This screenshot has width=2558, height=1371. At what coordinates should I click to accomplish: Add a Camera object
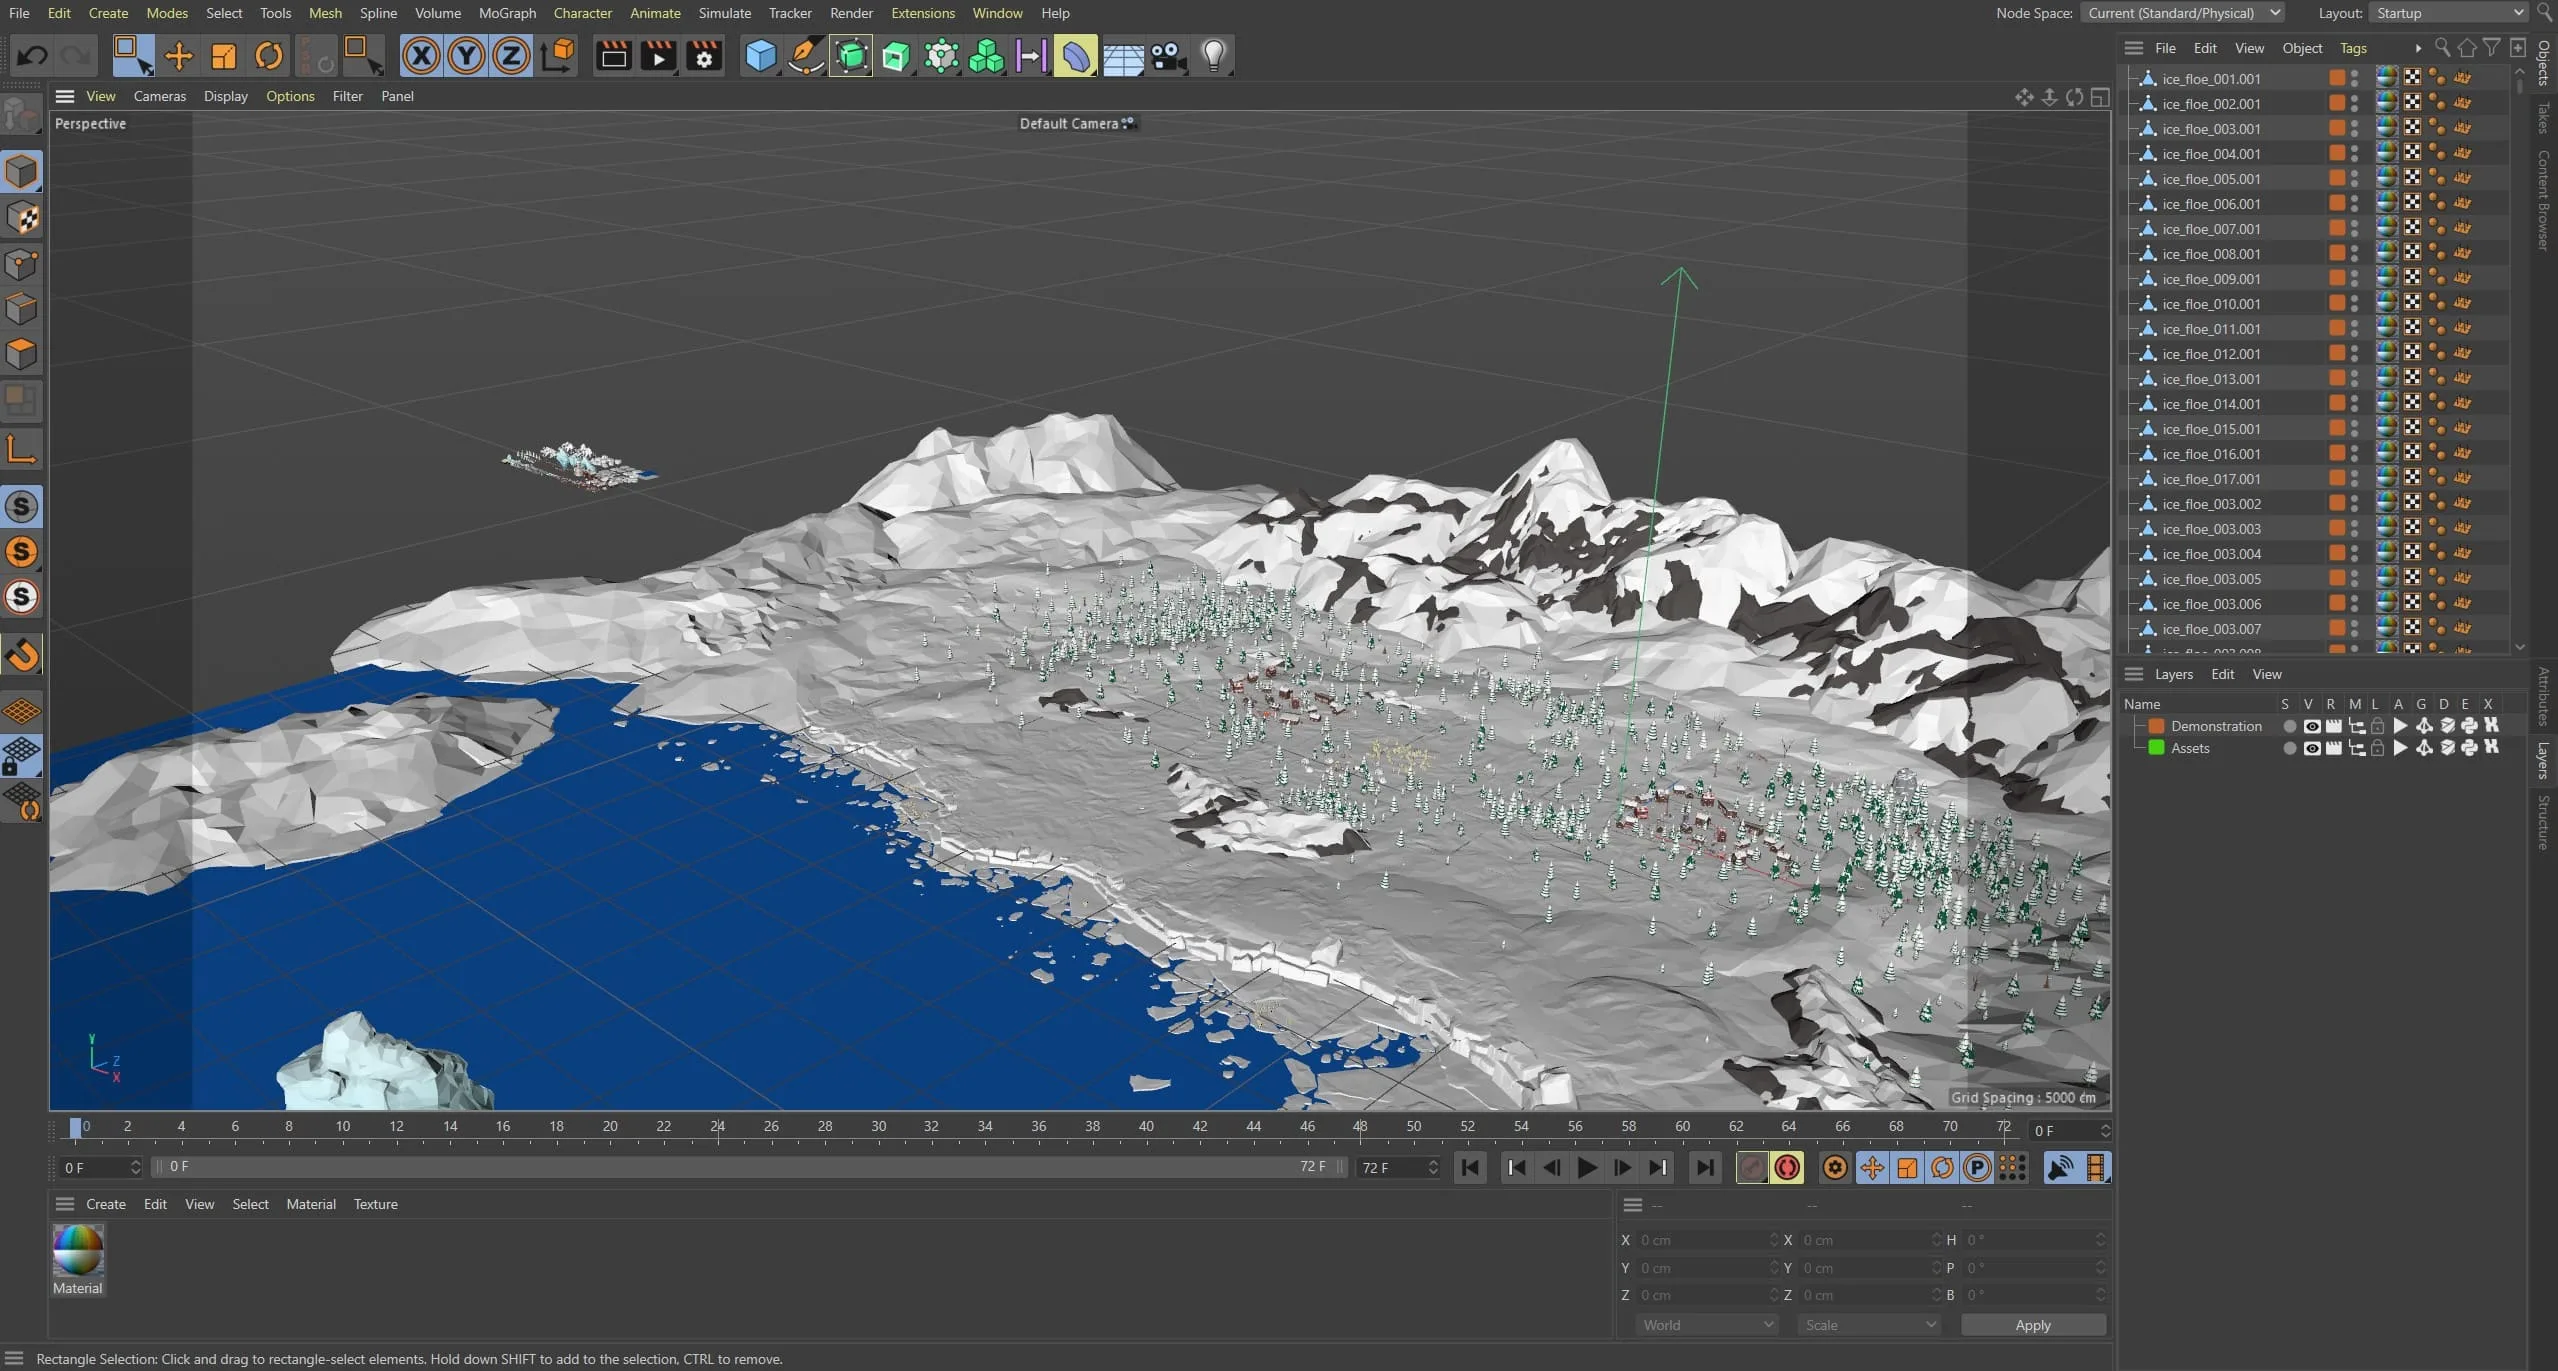1168,56
